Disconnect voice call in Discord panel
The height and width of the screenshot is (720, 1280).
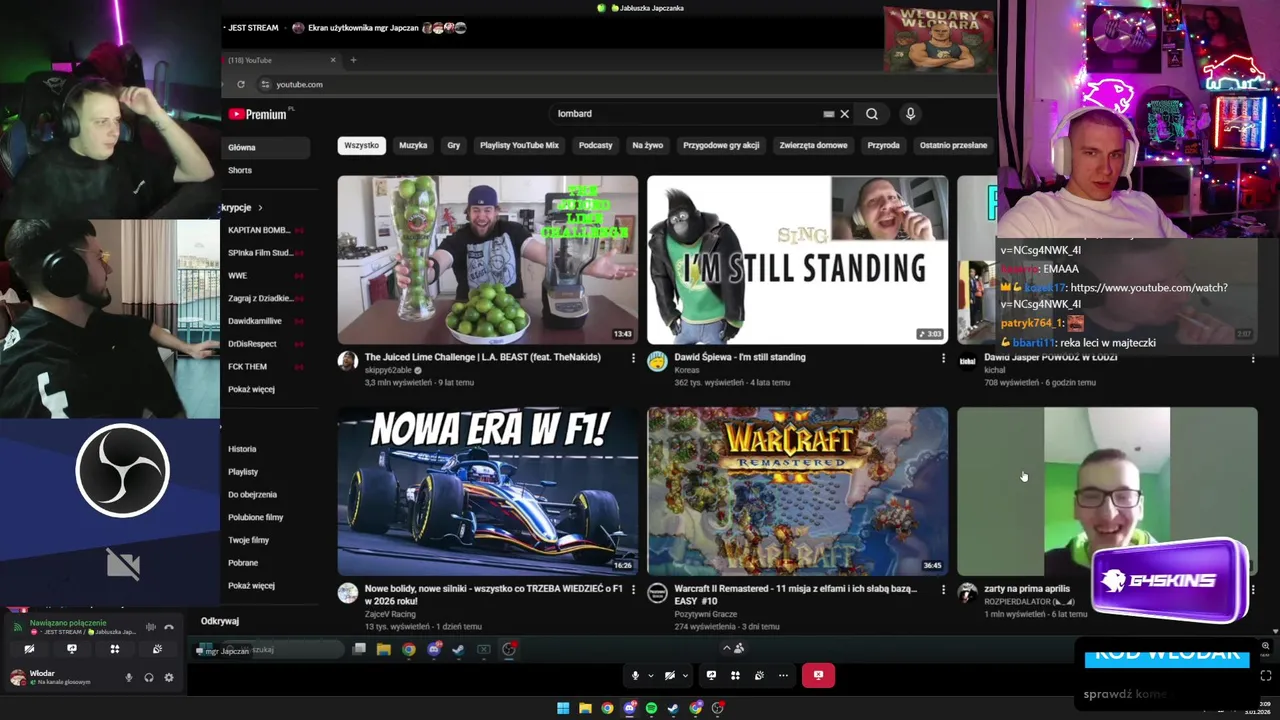(x=169, y=627)
